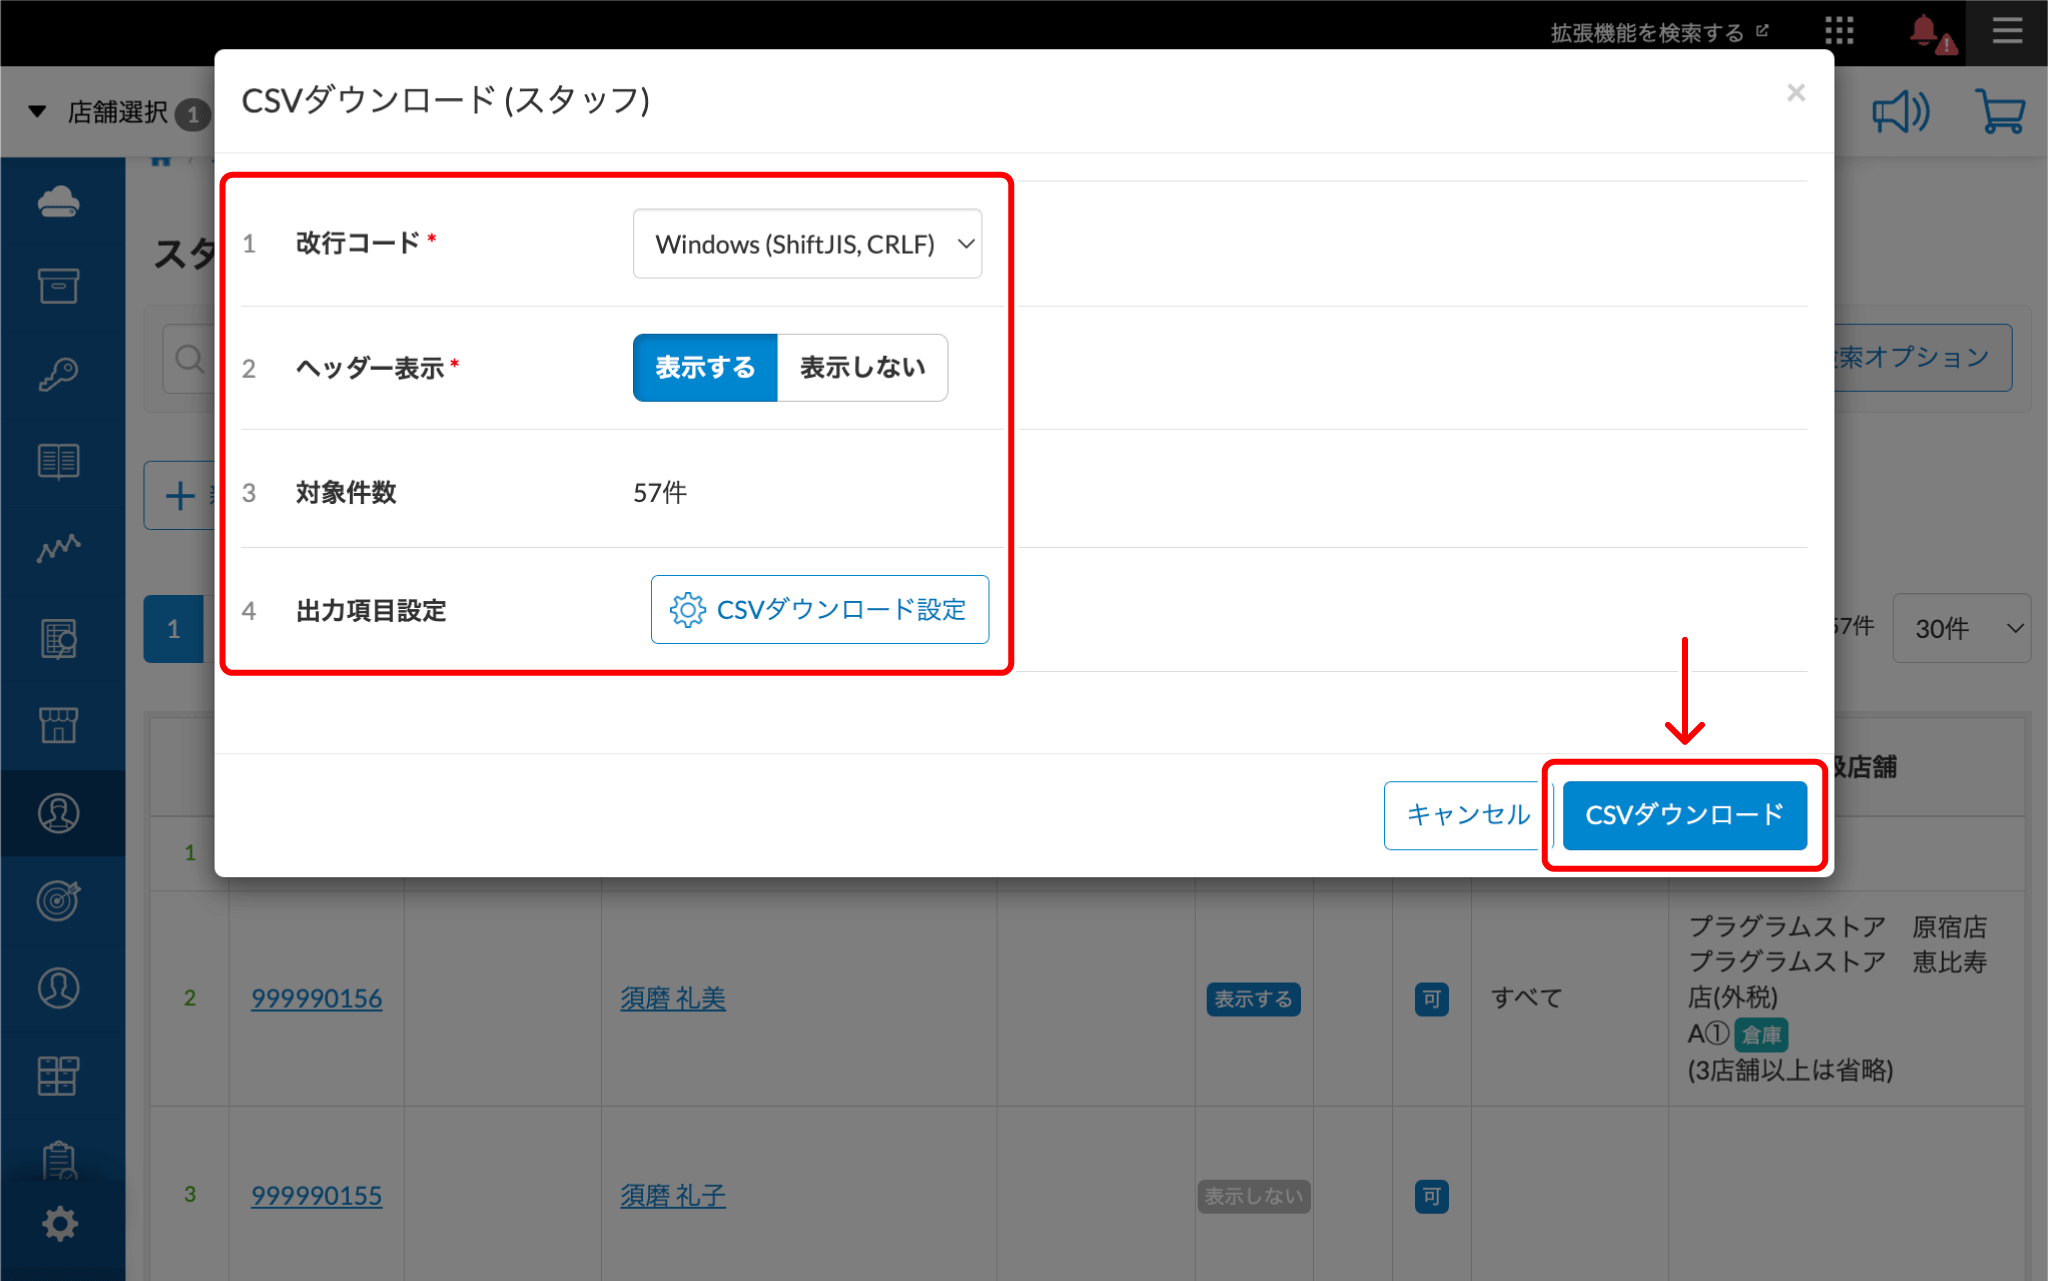Click the notification bell icon
The height and width of the screenshot is (1281, 2048).
[x=1925, y=32]
